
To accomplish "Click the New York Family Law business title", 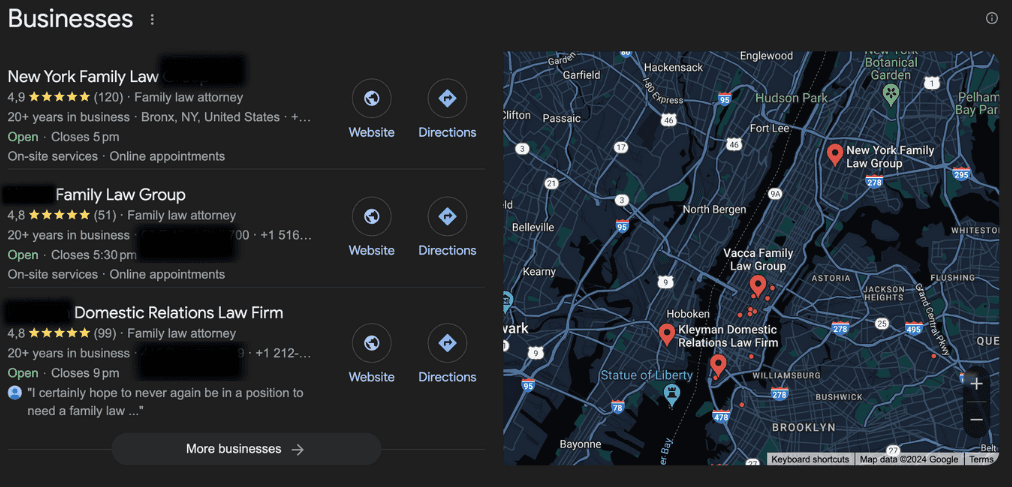I will click(83, 76).
